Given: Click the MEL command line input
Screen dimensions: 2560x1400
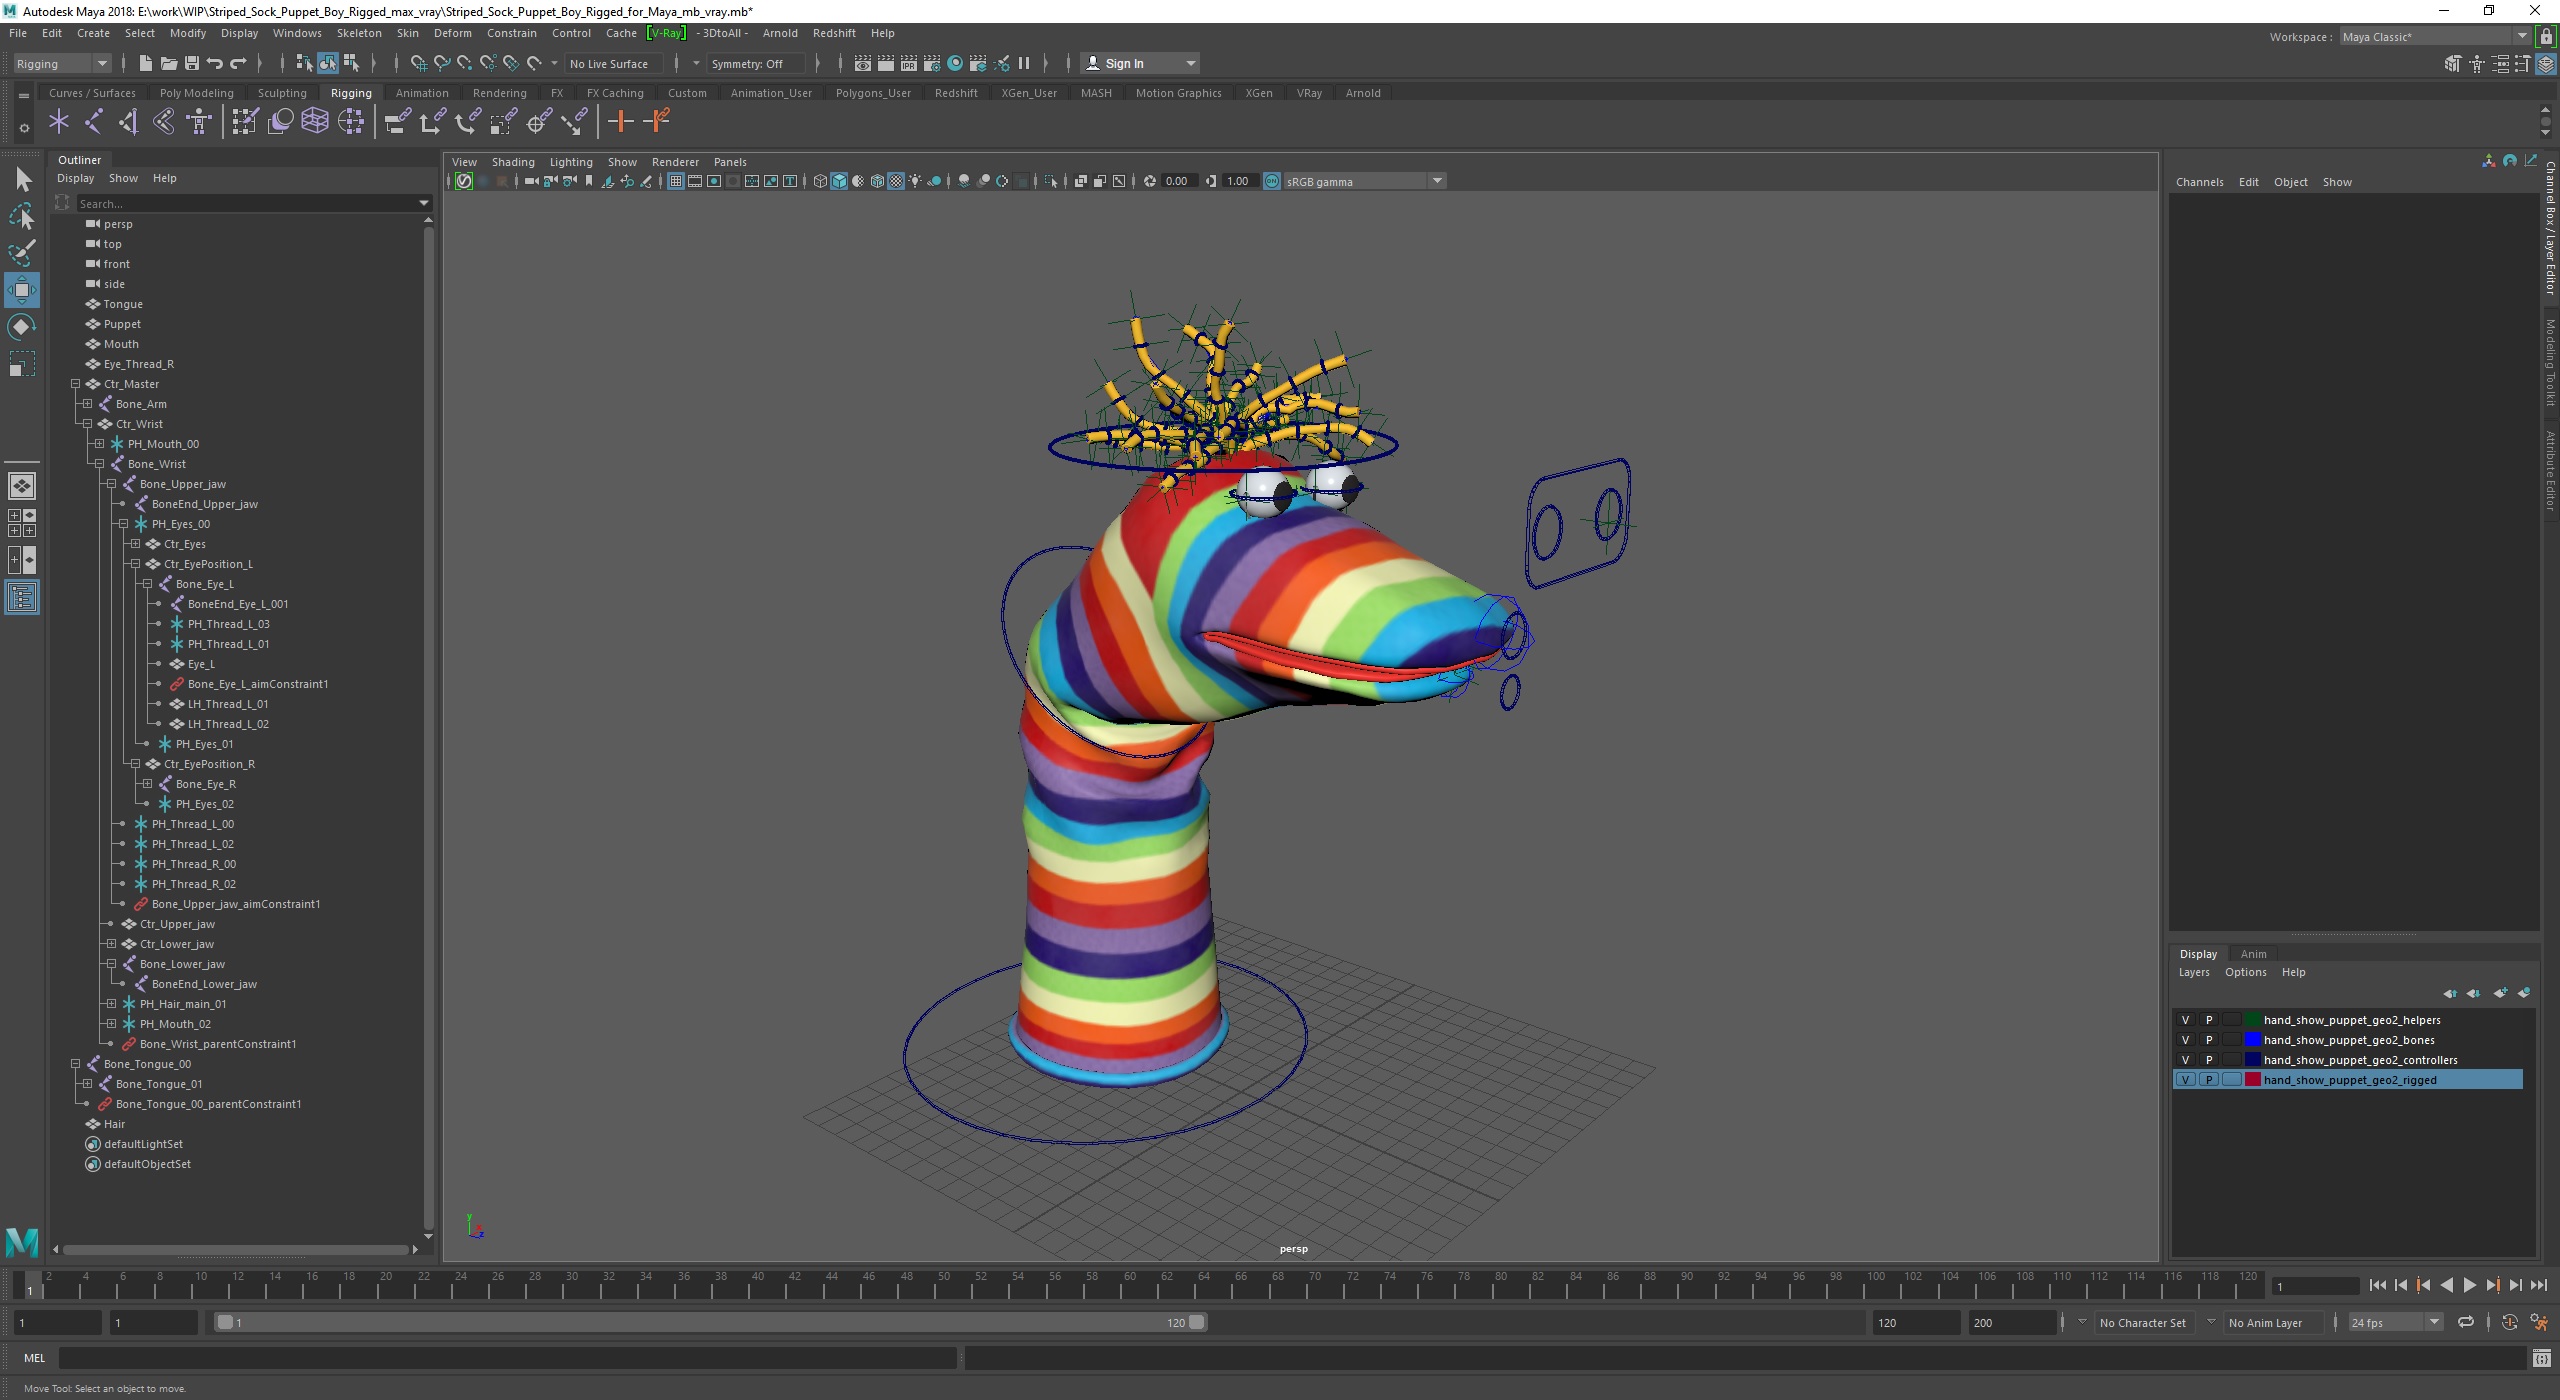Looking at the screenshot, I should coord(507,1358).
